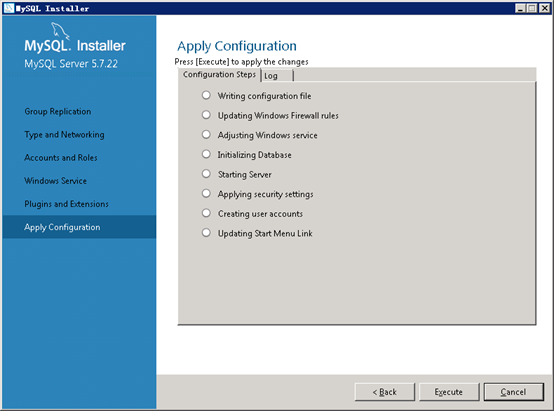Click the 'MySQL Server 5.7.22' label
Viewport: 554px width, 411px height.
coord(71,64)
